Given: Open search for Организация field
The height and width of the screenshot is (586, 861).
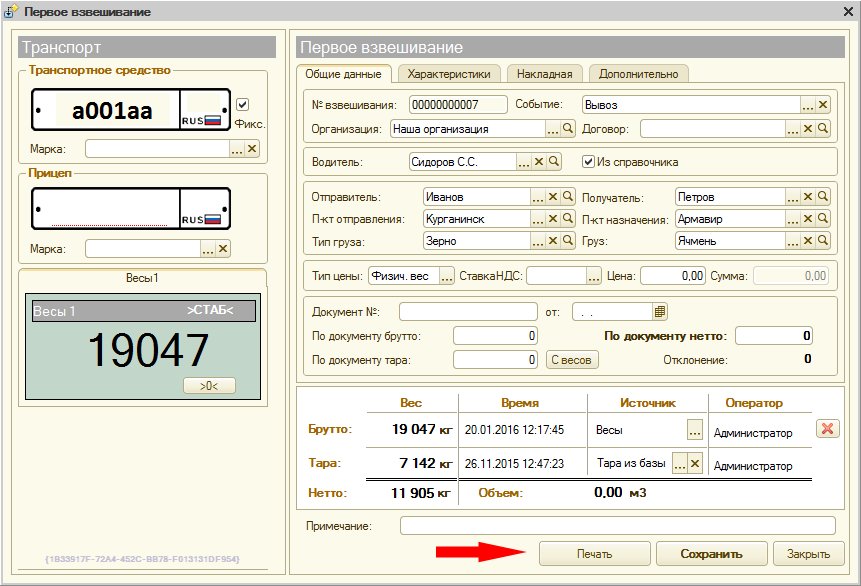Looking at the screenshot, I should (x=568, y=129).
